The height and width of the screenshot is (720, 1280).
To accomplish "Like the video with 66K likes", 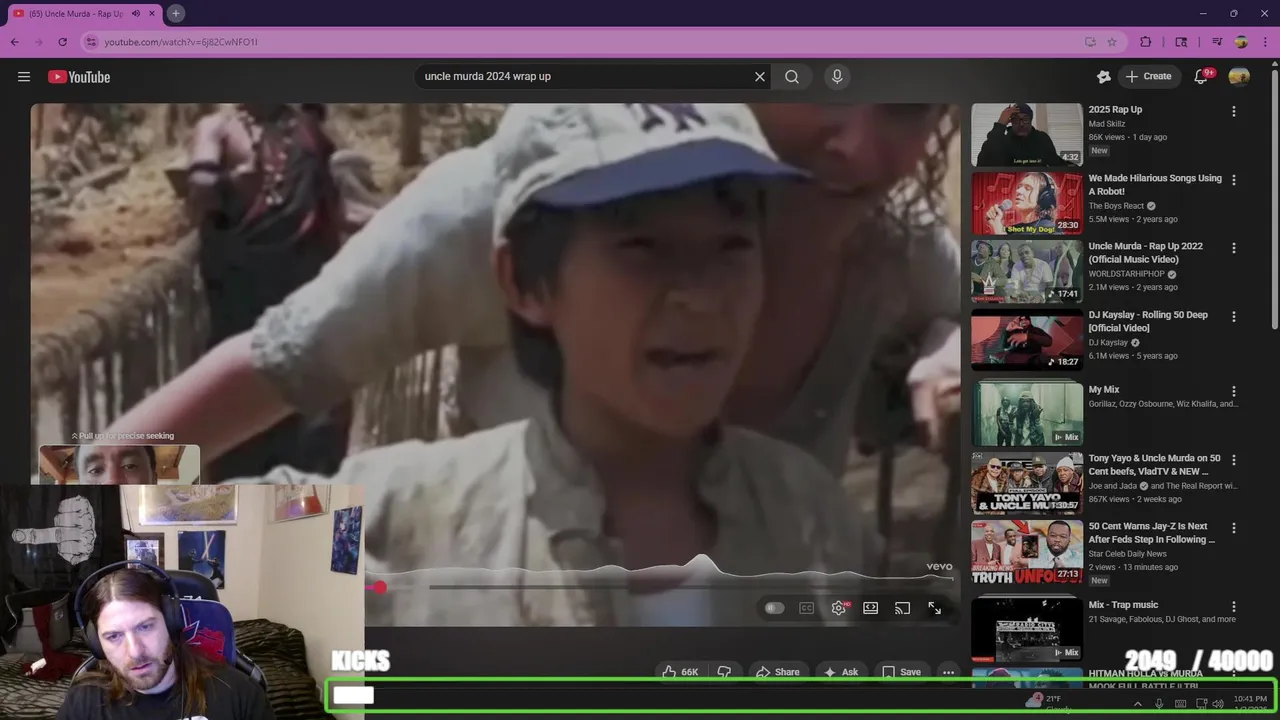I will coord(680,672).
